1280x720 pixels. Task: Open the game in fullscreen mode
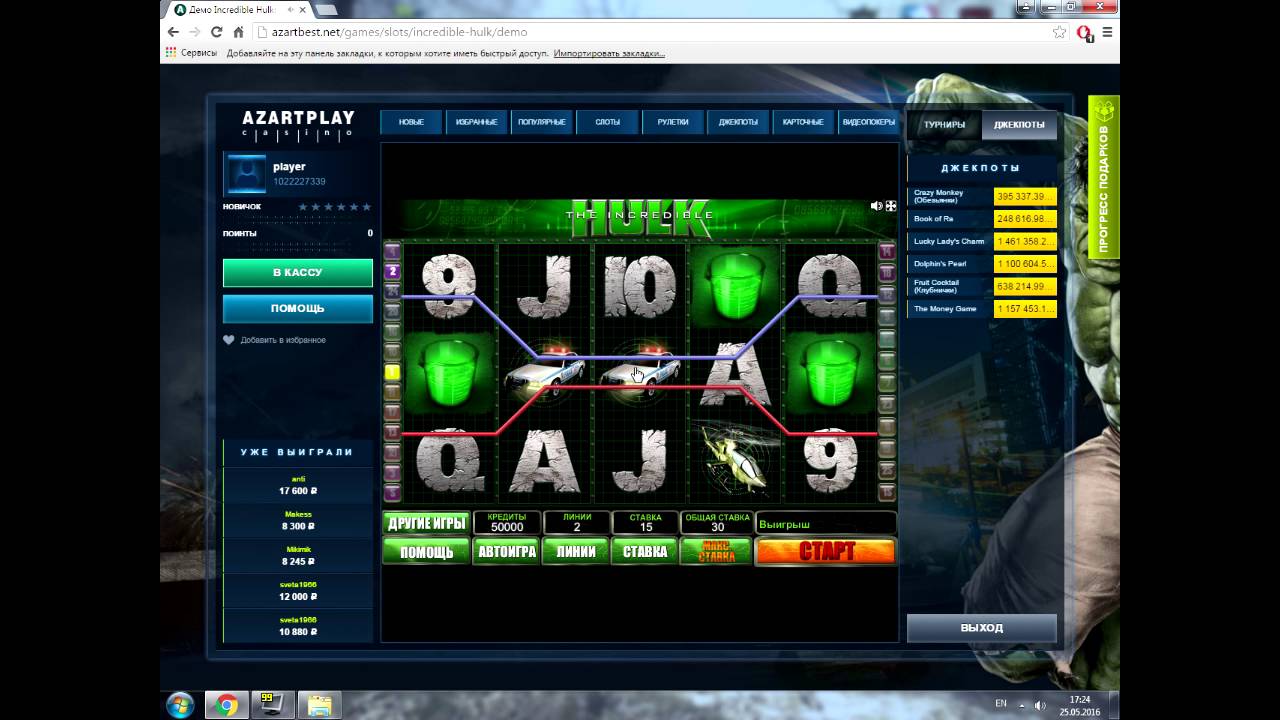point(891,206)
